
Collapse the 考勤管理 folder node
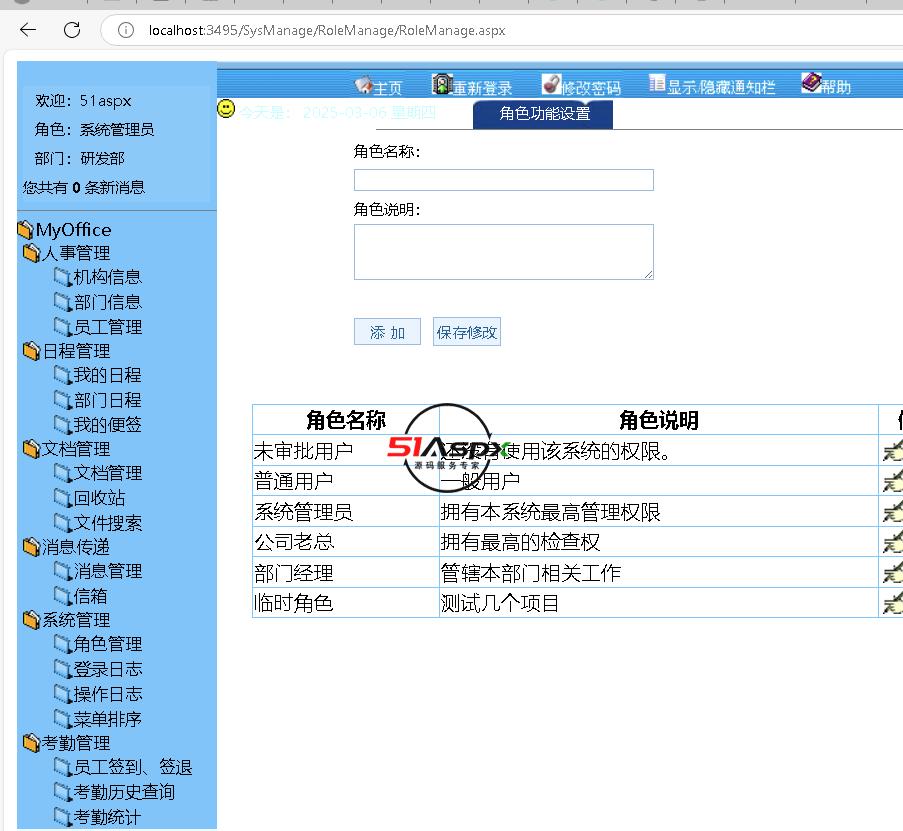click(32, 743)
